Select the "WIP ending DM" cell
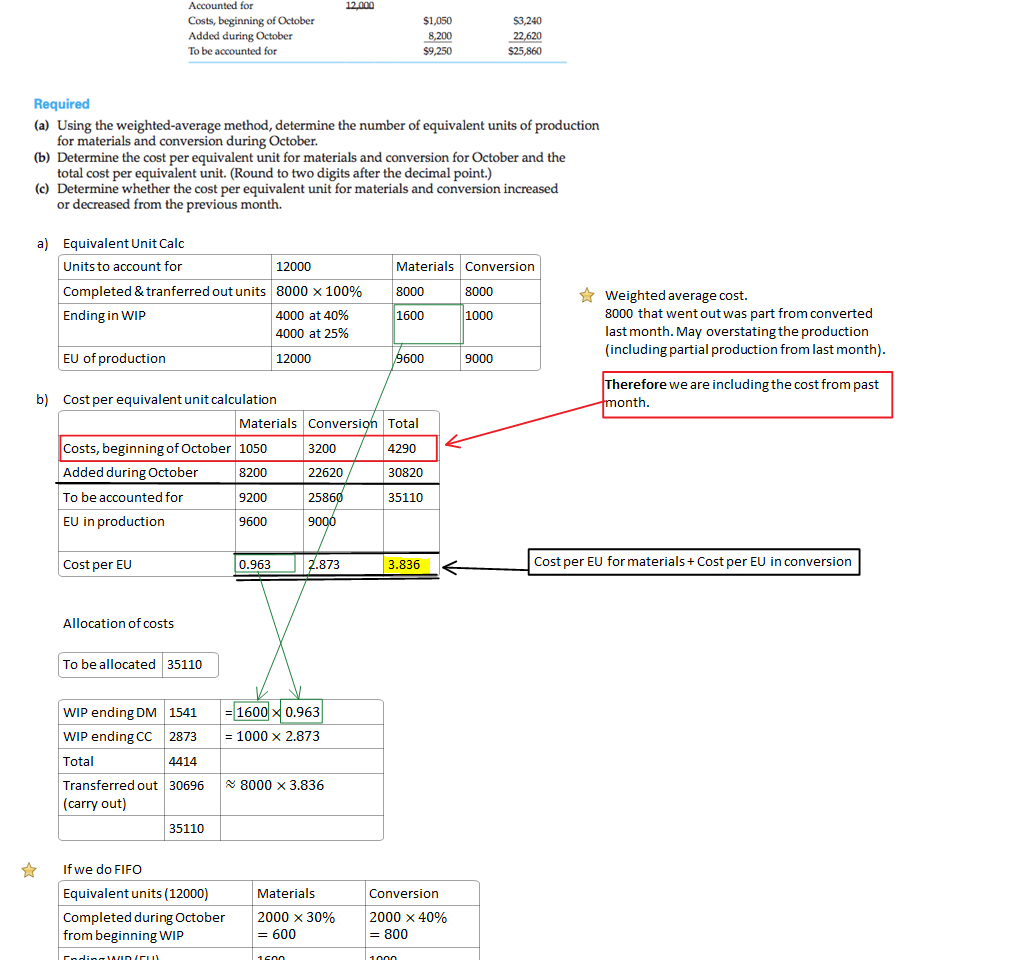The width and height of the screenshot is (1029, 960). pos(110,713)
